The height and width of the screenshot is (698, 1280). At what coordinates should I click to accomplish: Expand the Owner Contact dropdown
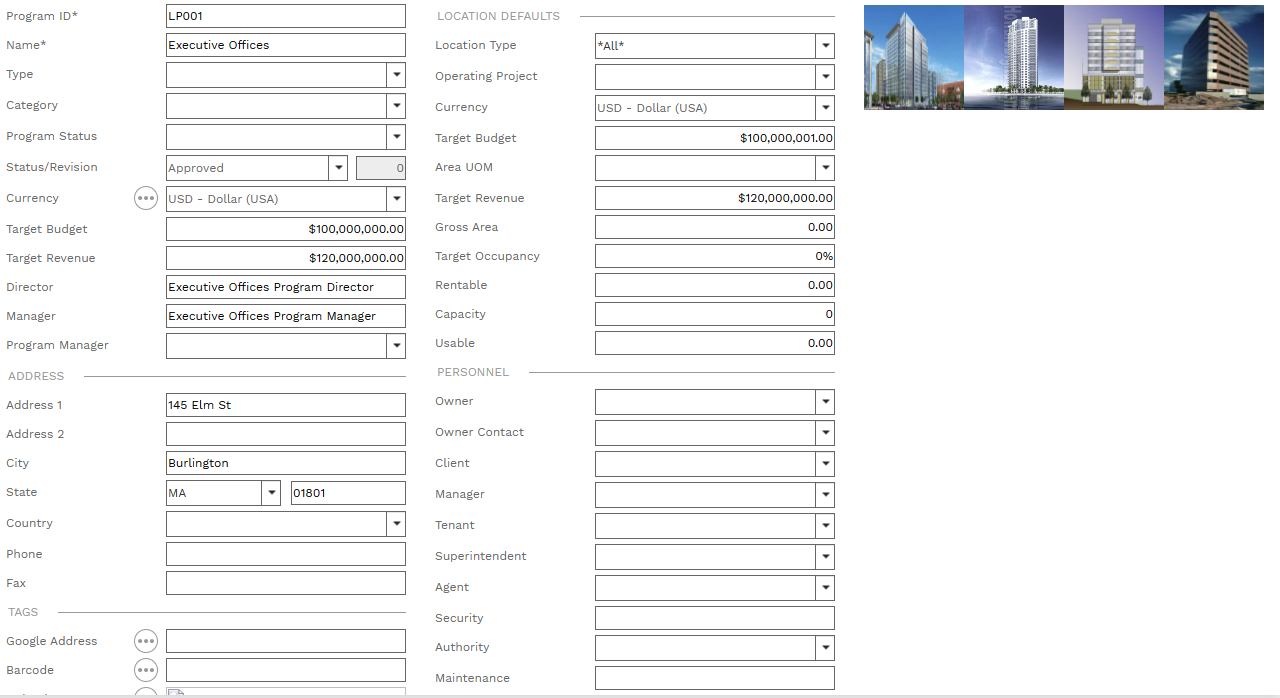(825, 433)
